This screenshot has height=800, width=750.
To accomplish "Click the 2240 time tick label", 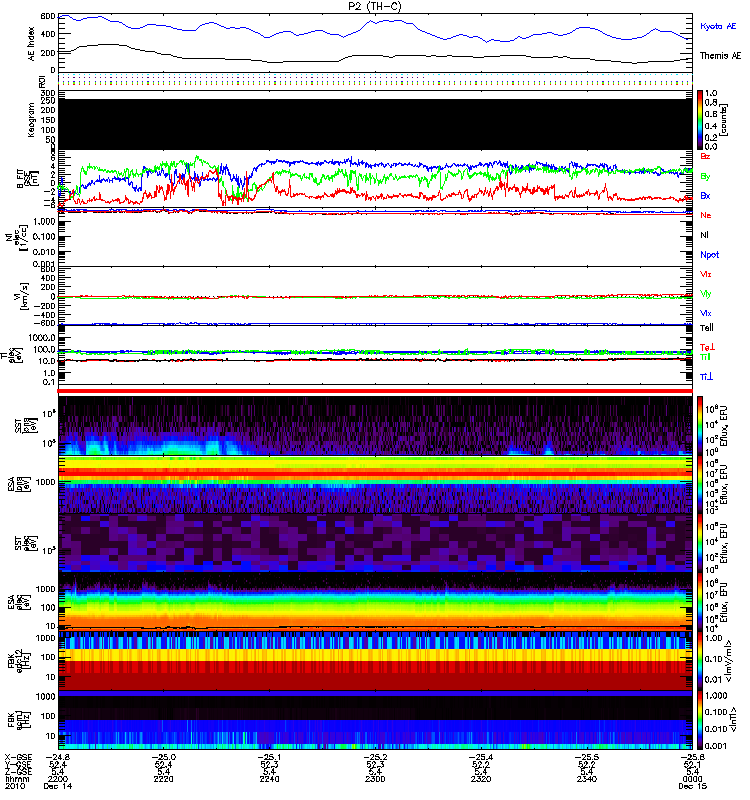I will point(269,779).
